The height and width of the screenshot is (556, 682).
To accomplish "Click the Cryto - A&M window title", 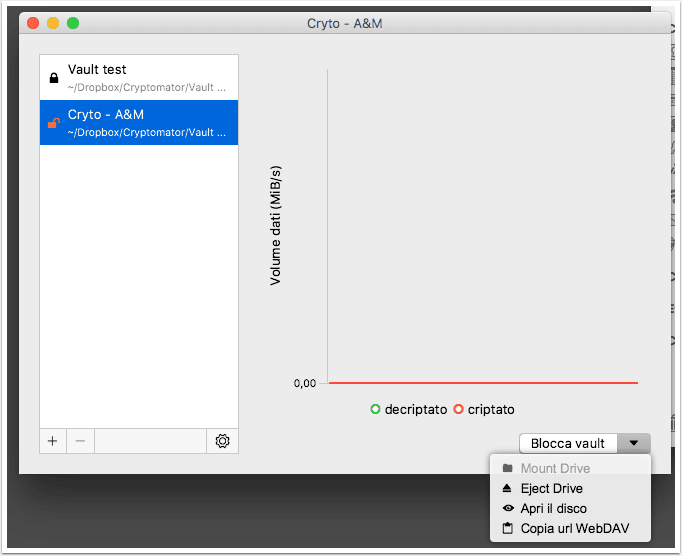I will tap(344, 23).
